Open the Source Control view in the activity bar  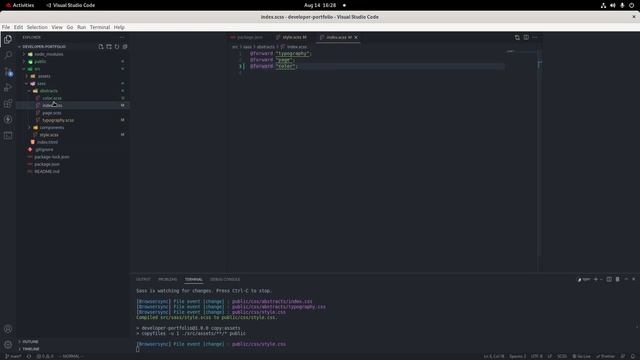(x=8, y=71)
